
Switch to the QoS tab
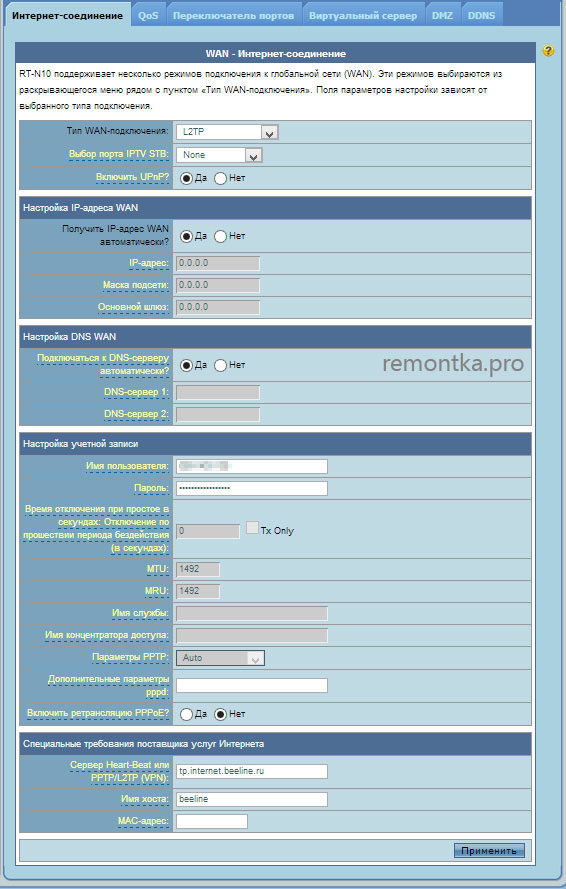149,15
